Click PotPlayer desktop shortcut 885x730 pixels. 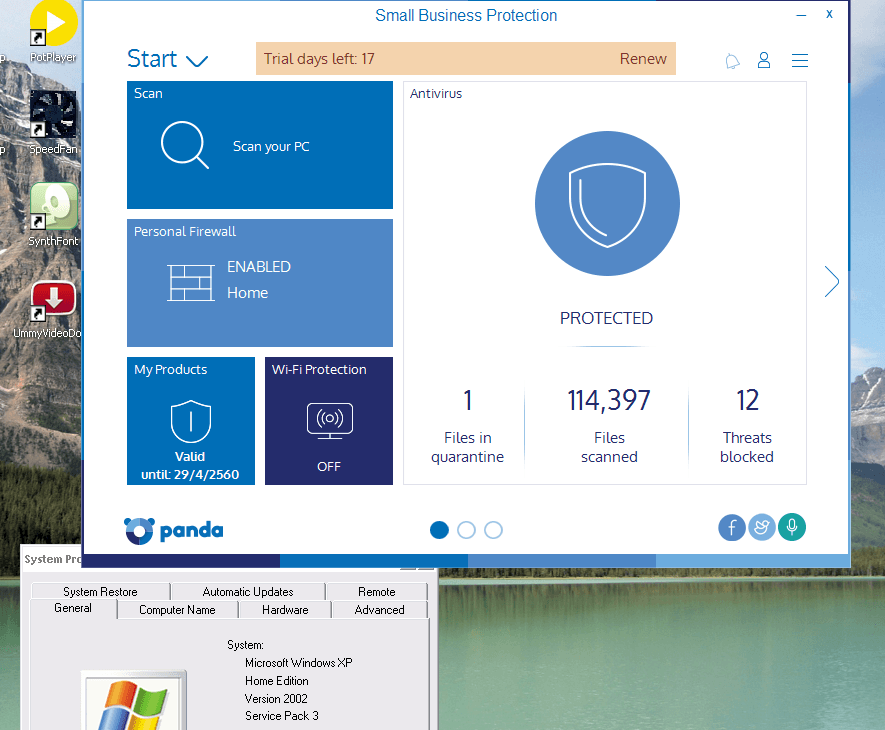click(x=53, y=32)
